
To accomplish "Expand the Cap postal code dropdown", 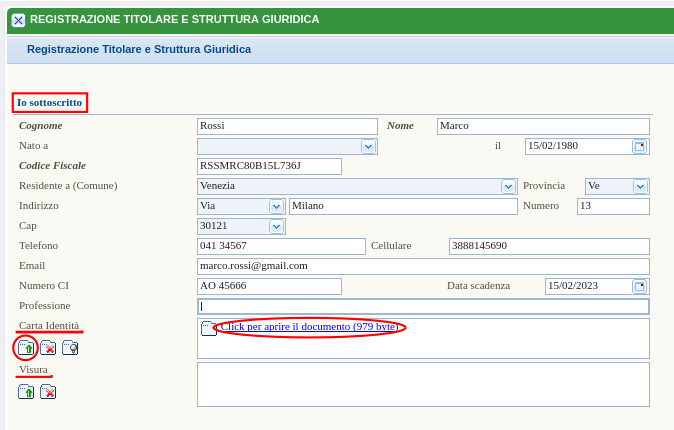I will [276, 226].
